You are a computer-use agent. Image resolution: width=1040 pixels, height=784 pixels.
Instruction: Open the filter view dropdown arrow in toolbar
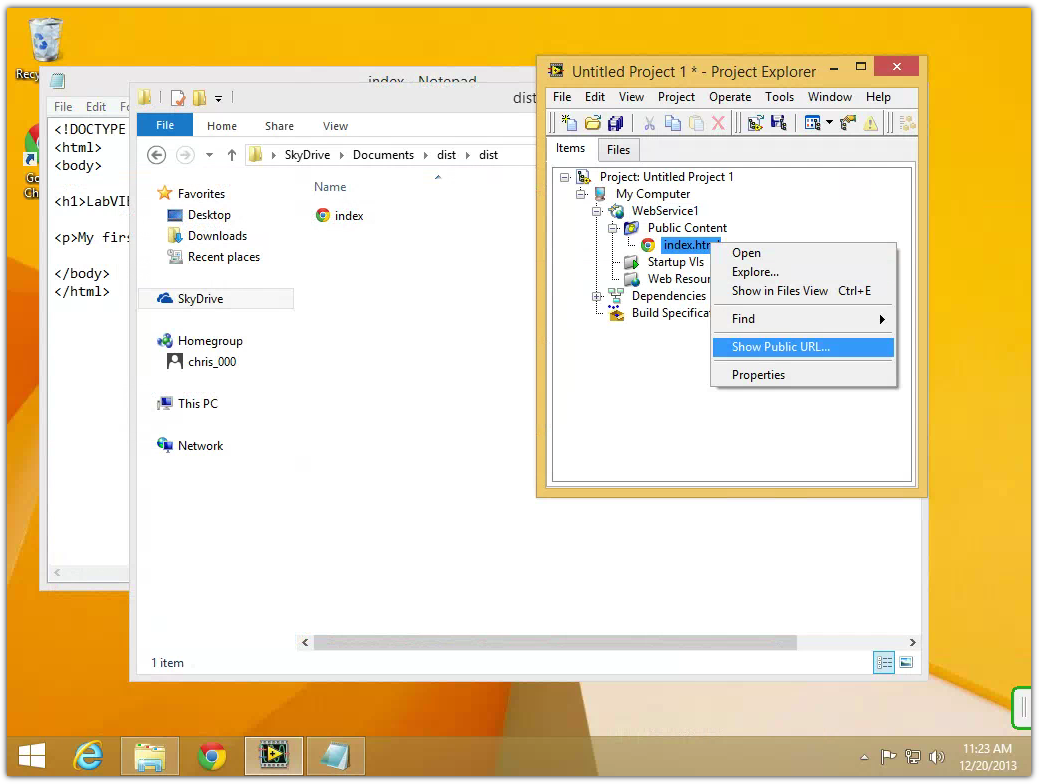tap(829, 123)
